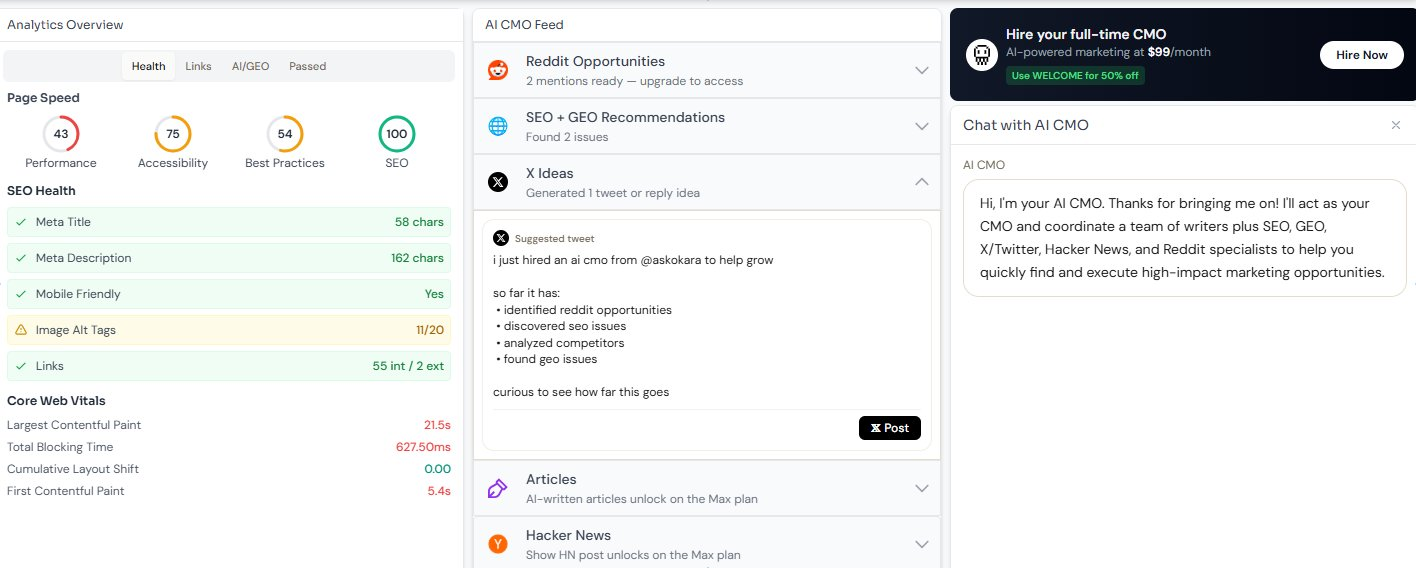This screenshot has height=568, width=1416.
Task: Switch to the Links tab
Action: (x=198, y=66)
